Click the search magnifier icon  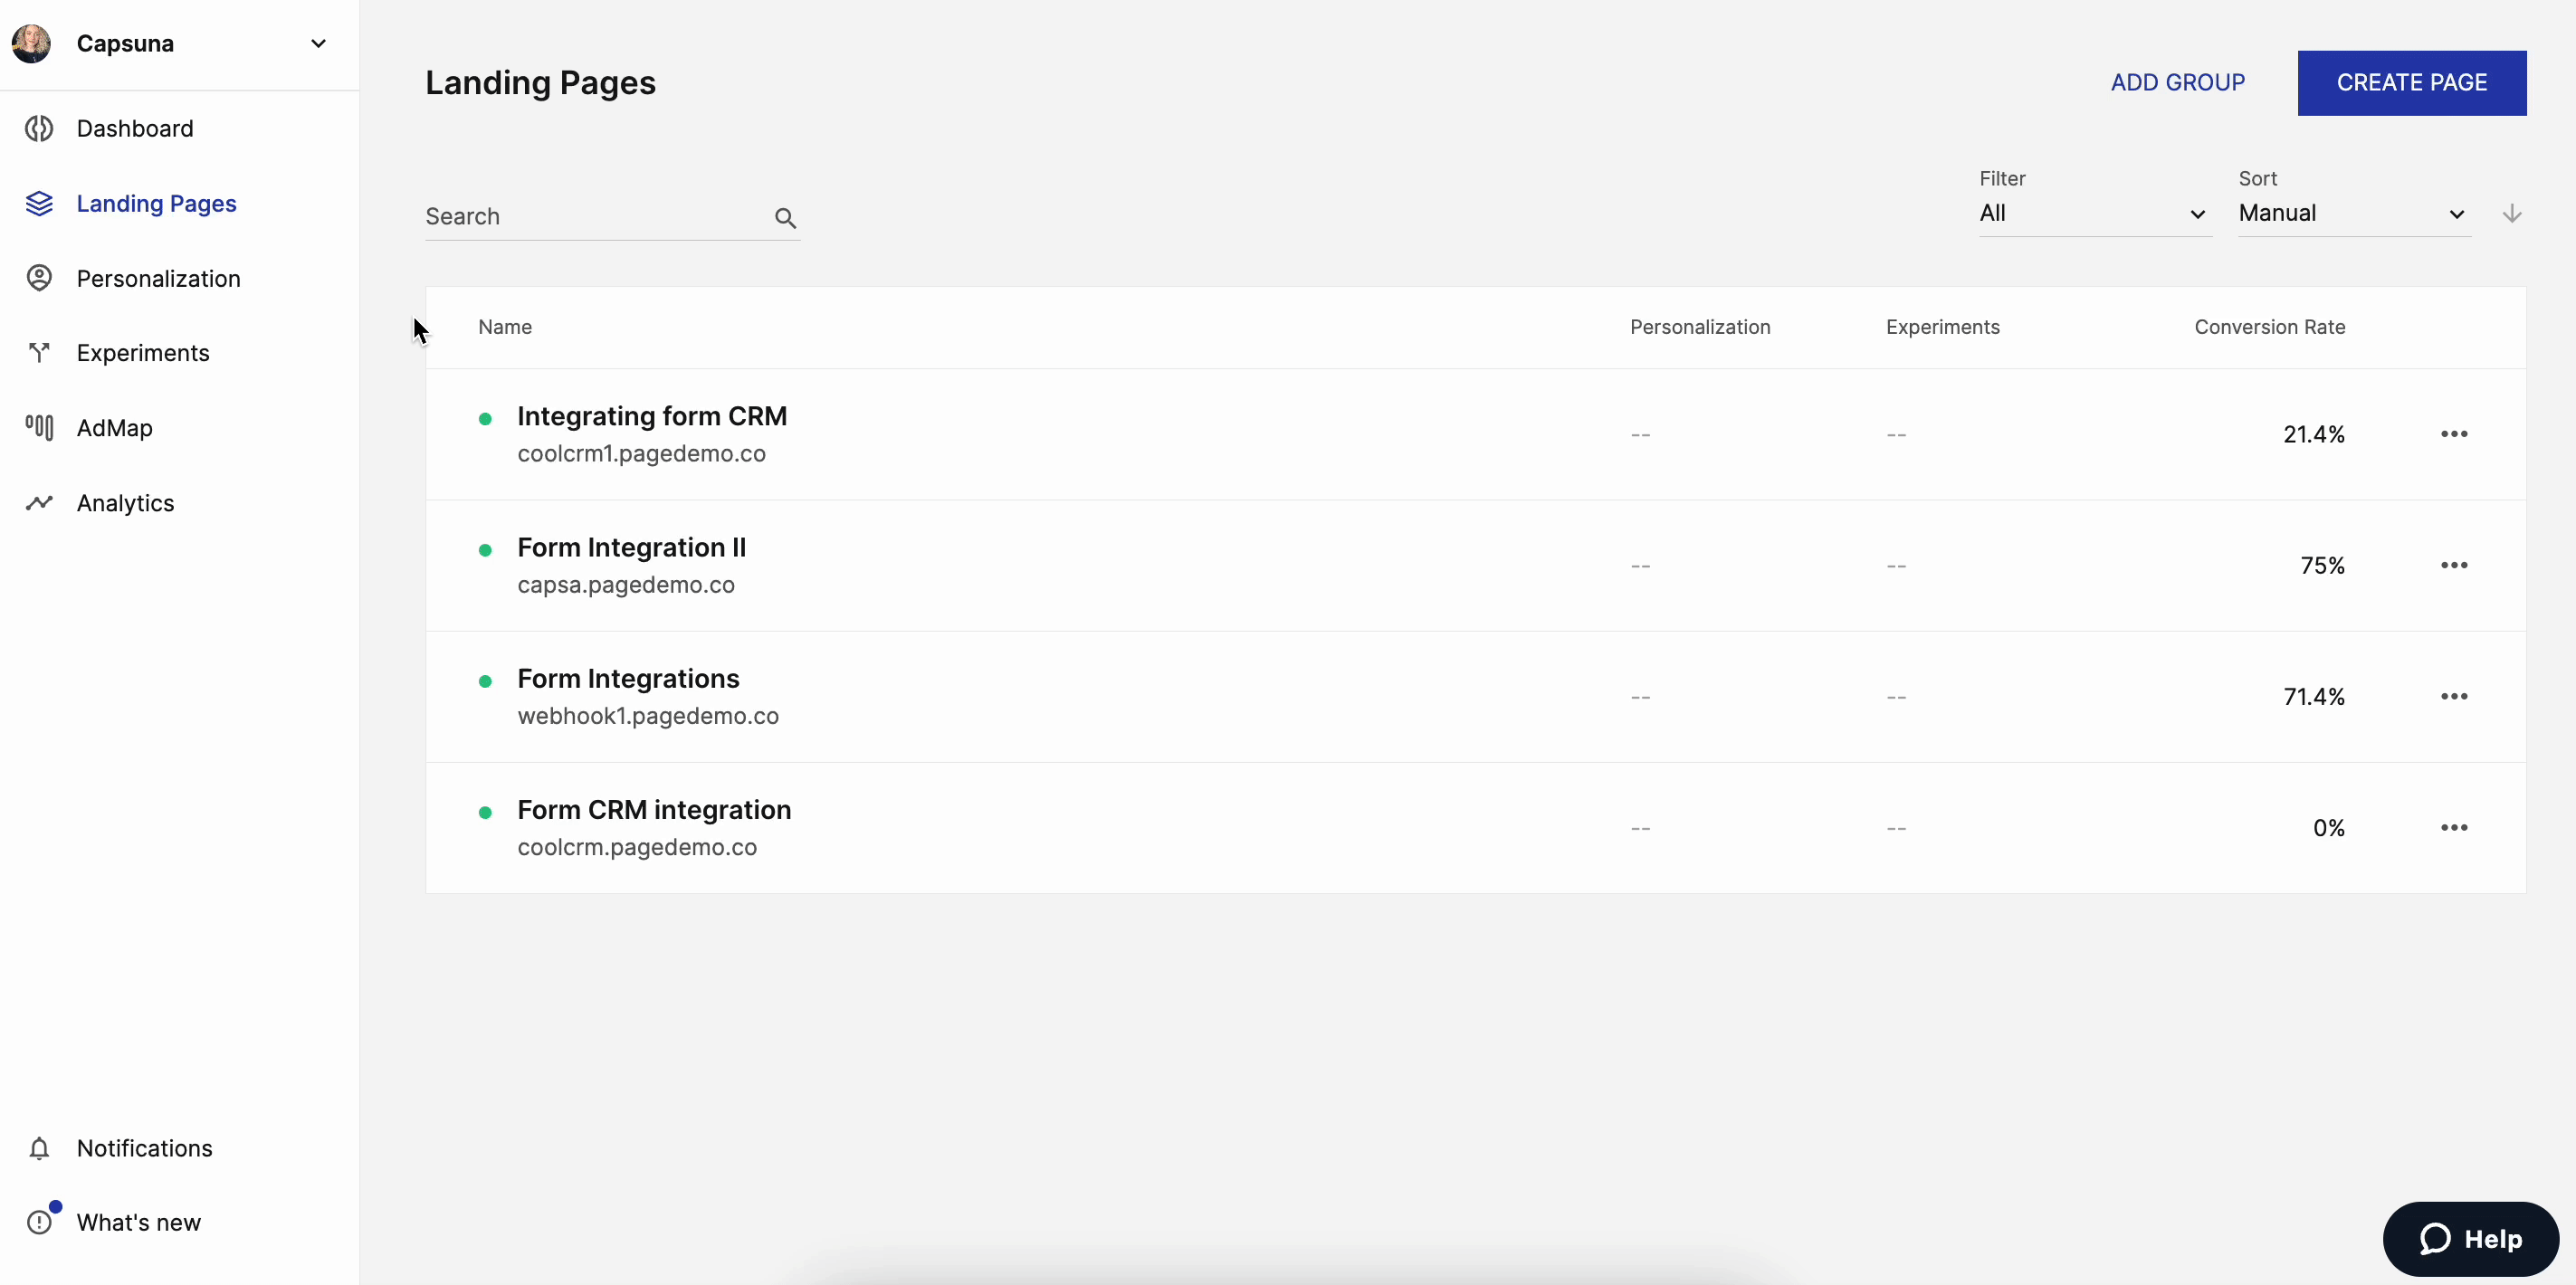point(785,217)
